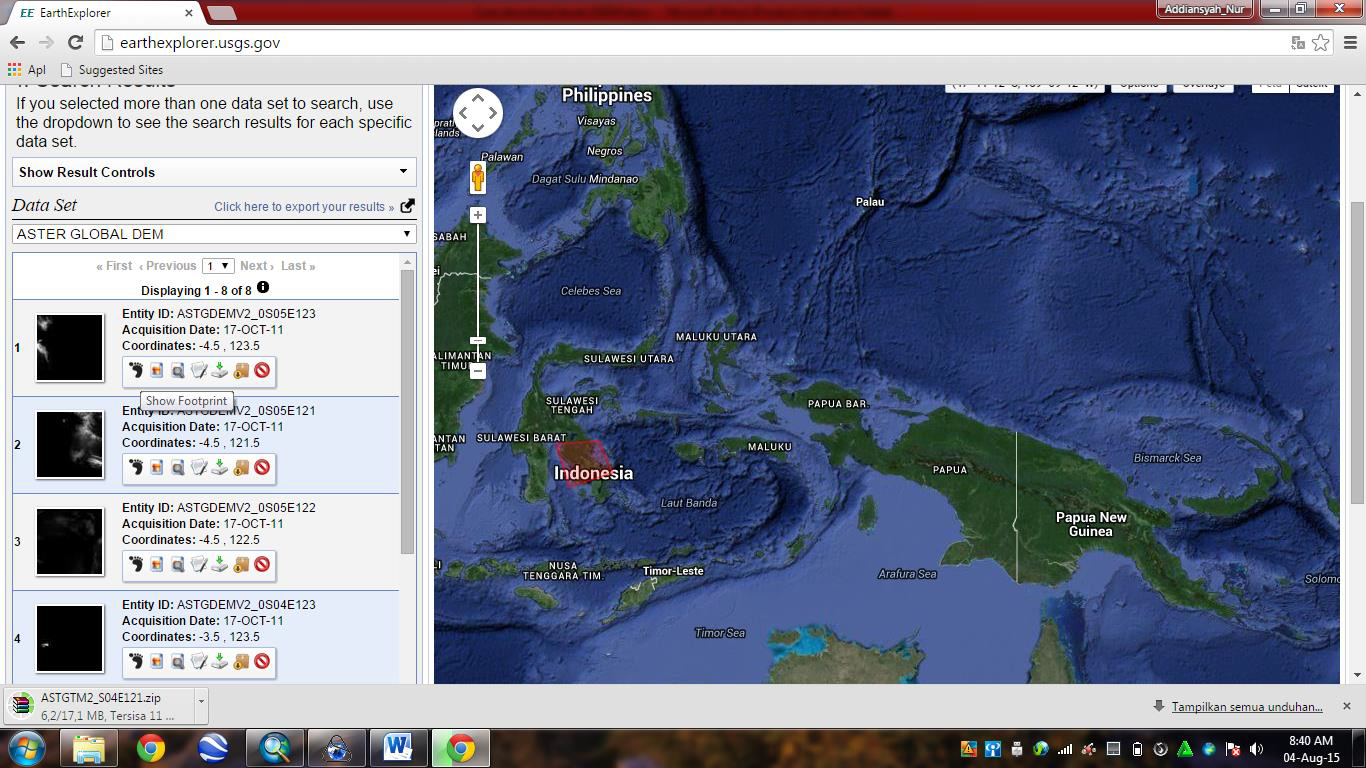
Task: Switch to the EarthExplorer browser tab
Action: pos(105,13)
